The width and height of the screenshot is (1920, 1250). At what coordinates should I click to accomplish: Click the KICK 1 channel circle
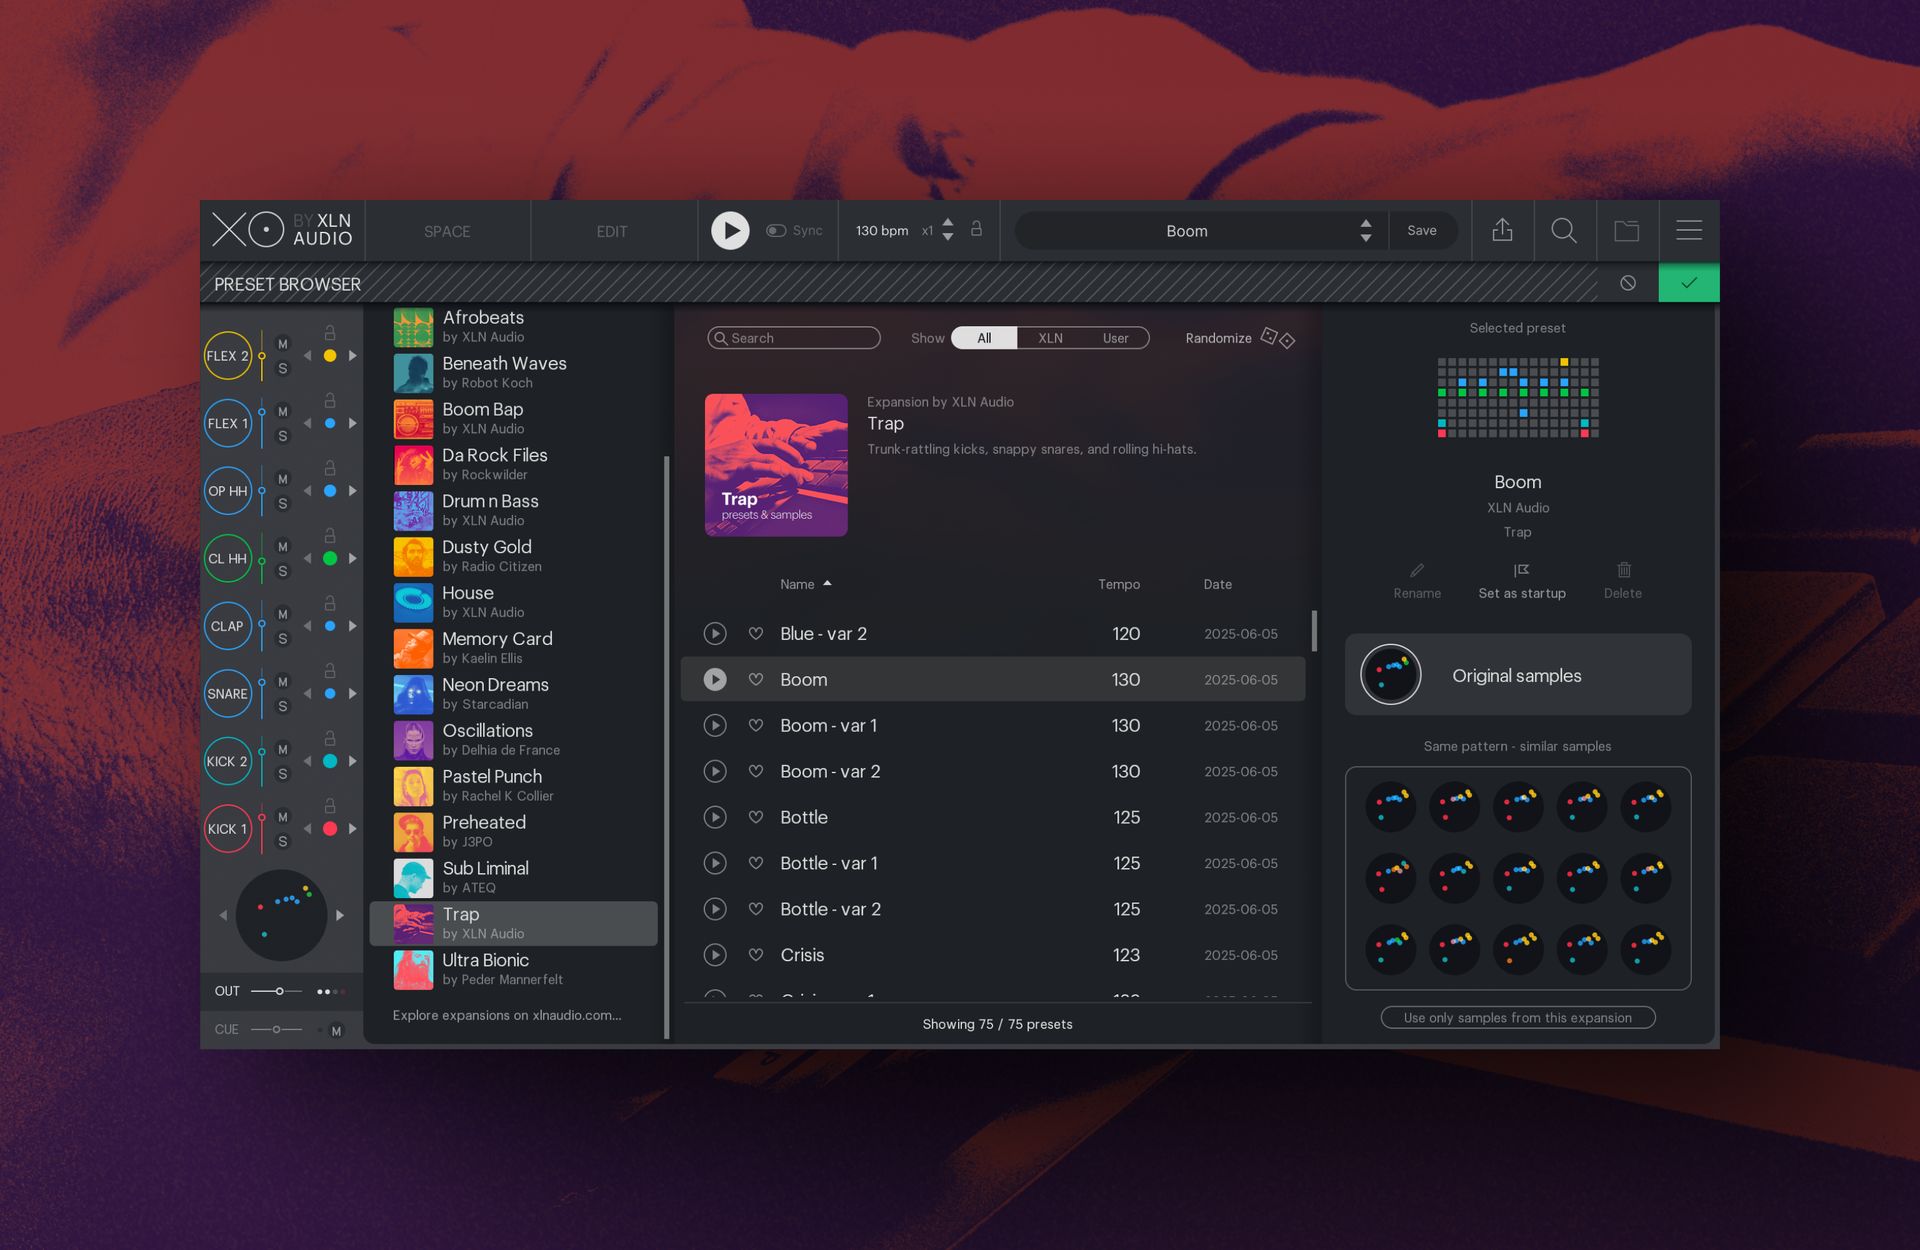click(228, 829)
